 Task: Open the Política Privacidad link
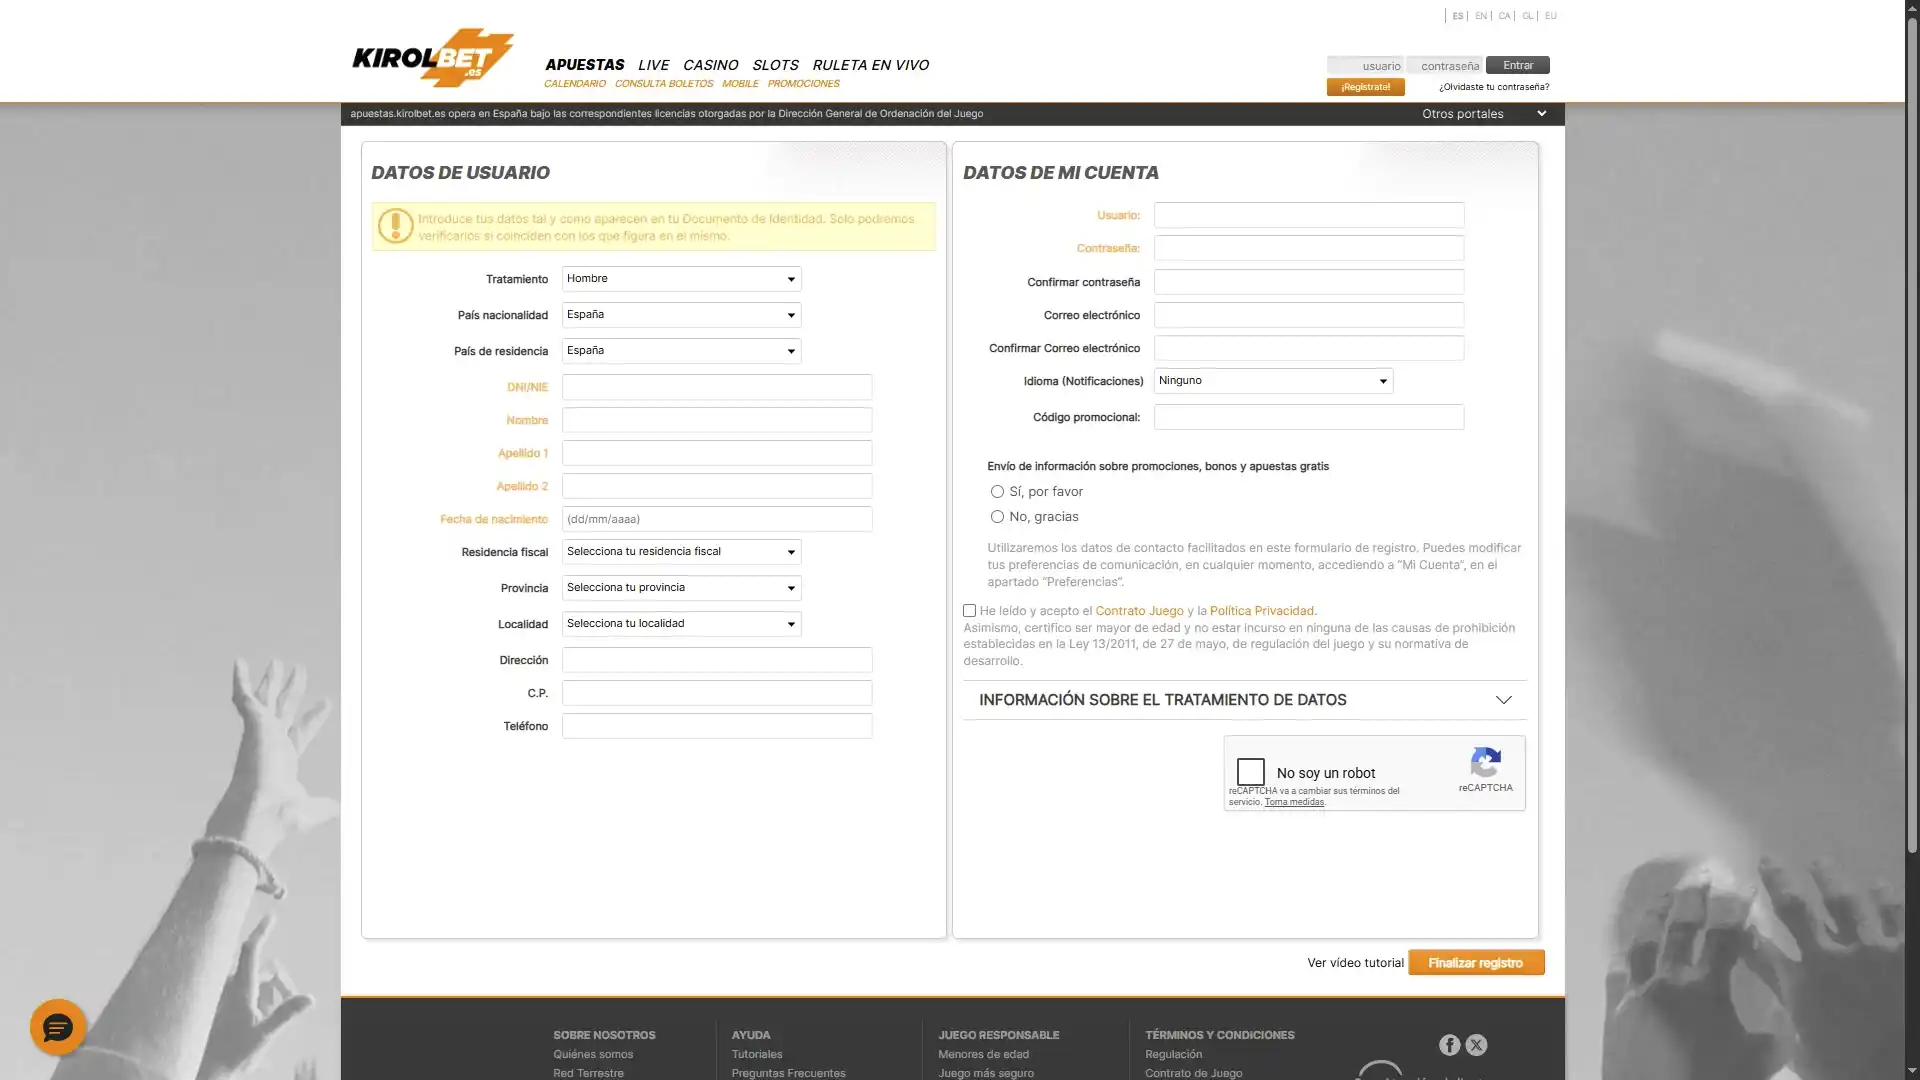[1261, 611]
